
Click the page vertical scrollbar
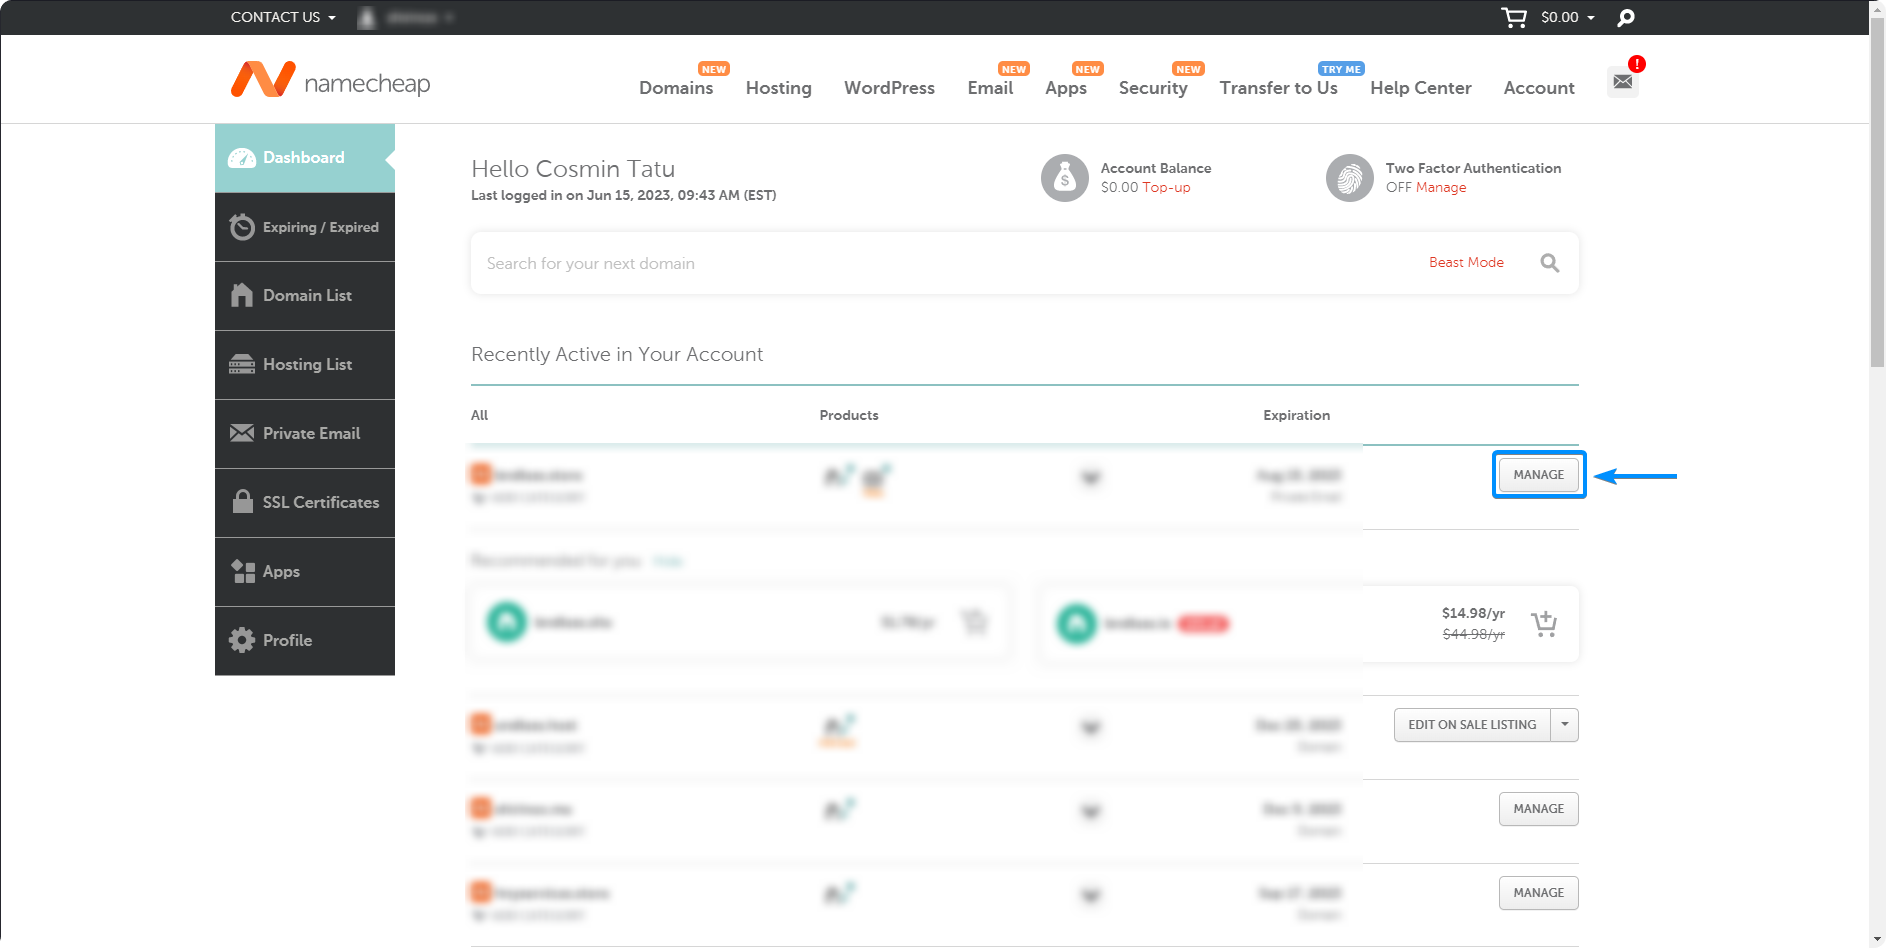pyautogui.click(x=1877, y=190)
